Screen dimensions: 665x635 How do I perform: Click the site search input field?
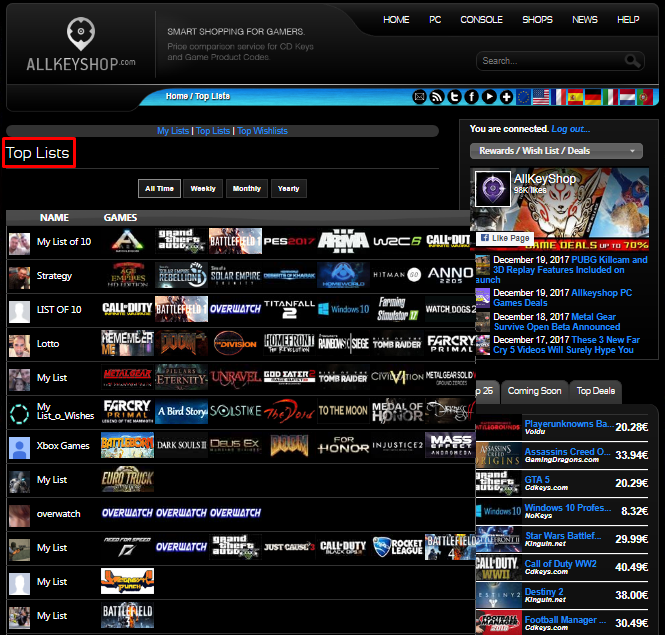click(x=550, y=61)
